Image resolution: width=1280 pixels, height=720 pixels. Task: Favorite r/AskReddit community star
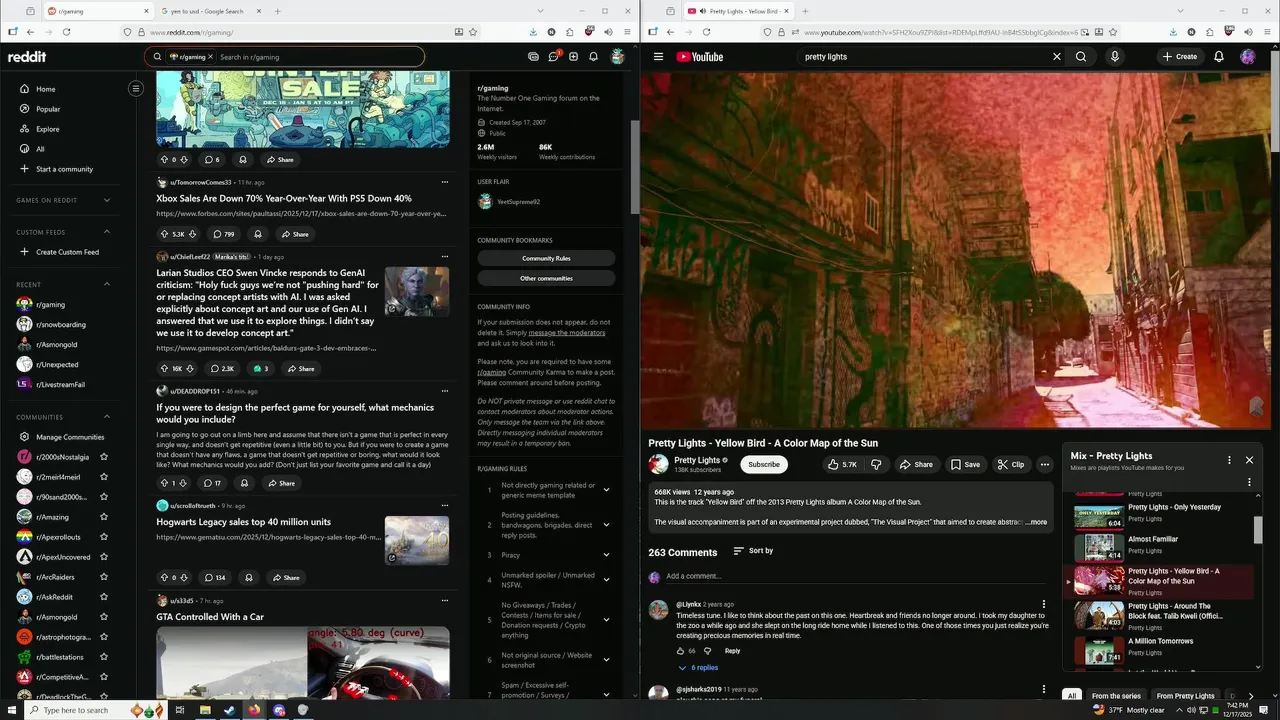tap(104, 597)
